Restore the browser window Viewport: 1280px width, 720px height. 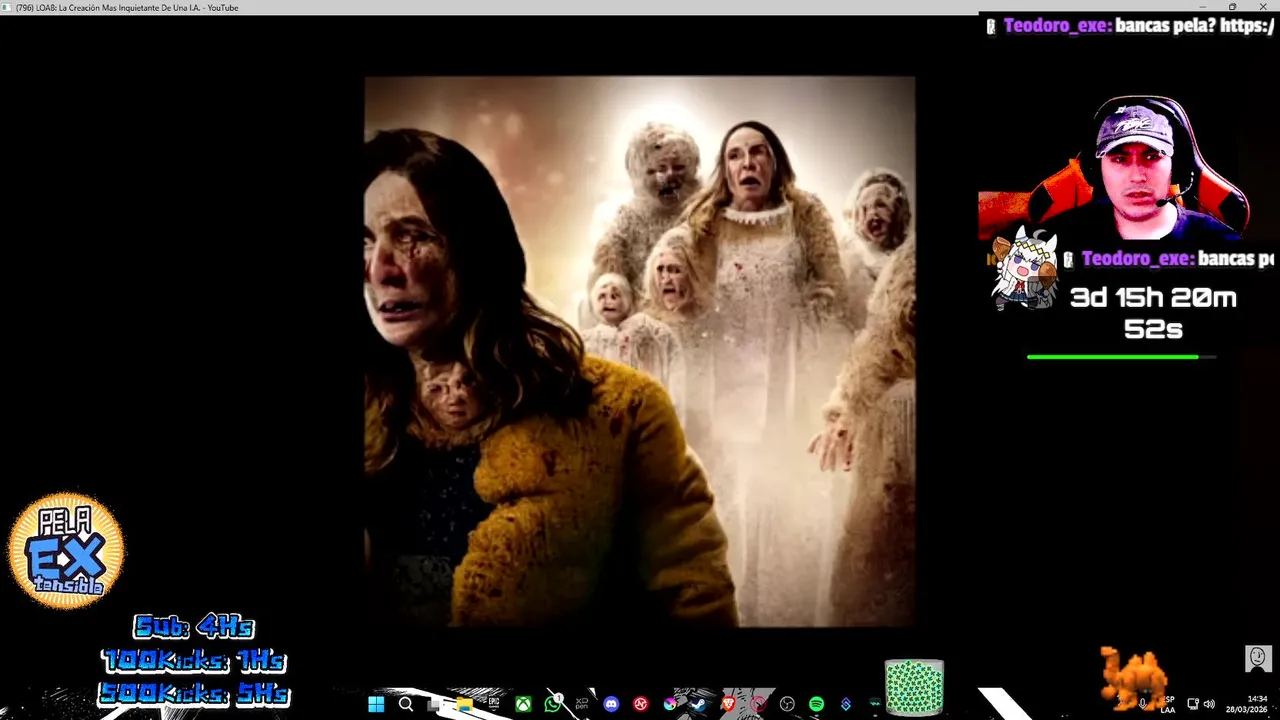1232,7
